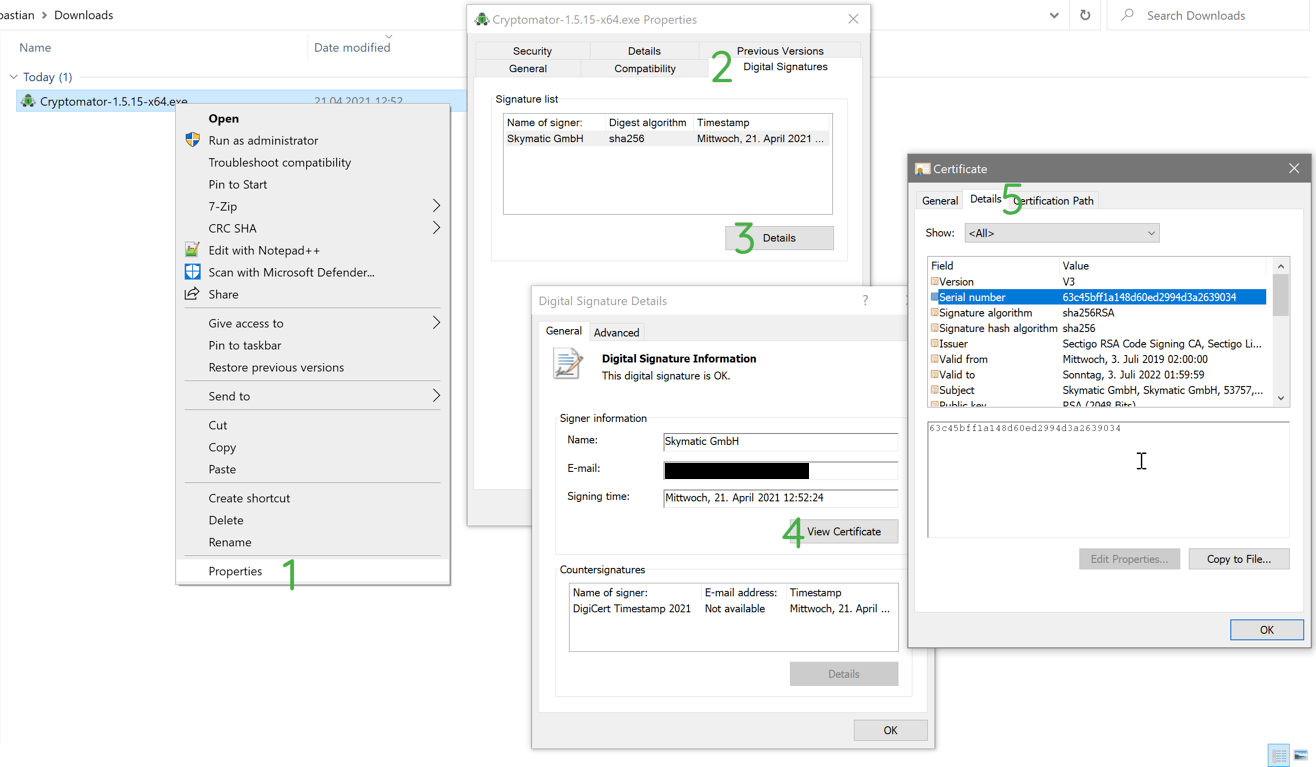1316x767 pixels.
Task: Switch Explorer to details view icon
Action: pyautogui.click(x=1279, y=755)
